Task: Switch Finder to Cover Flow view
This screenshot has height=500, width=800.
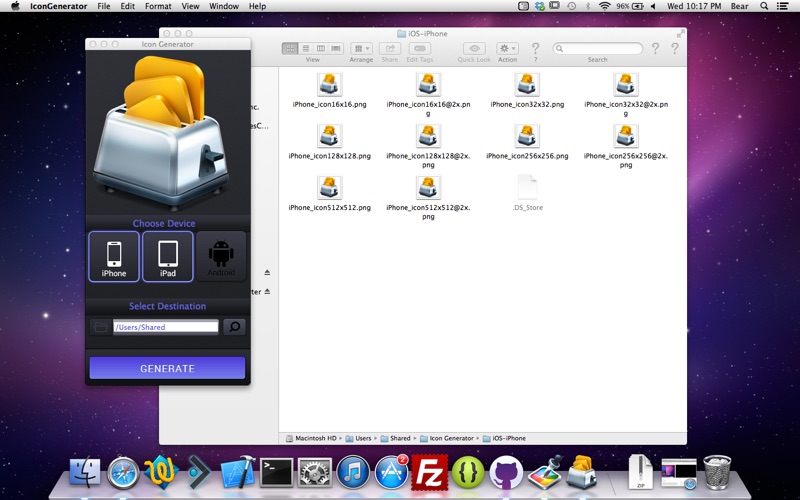Action: 336,48
